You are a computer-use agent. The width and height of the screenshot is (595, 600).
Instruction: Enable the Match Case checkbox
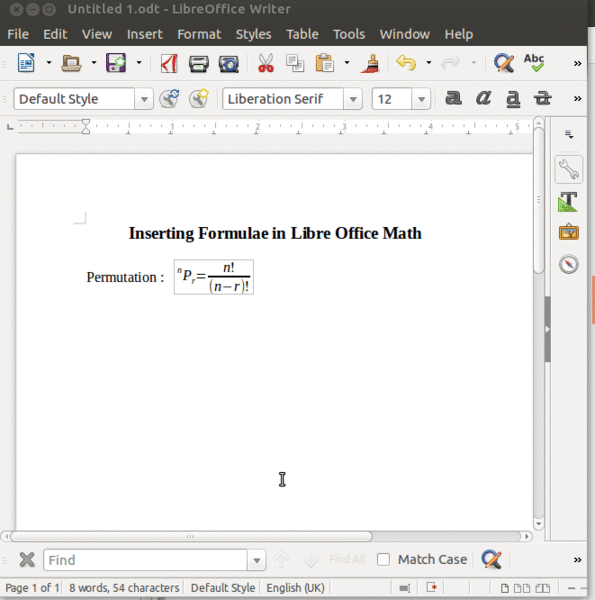(x=383, y=560)
